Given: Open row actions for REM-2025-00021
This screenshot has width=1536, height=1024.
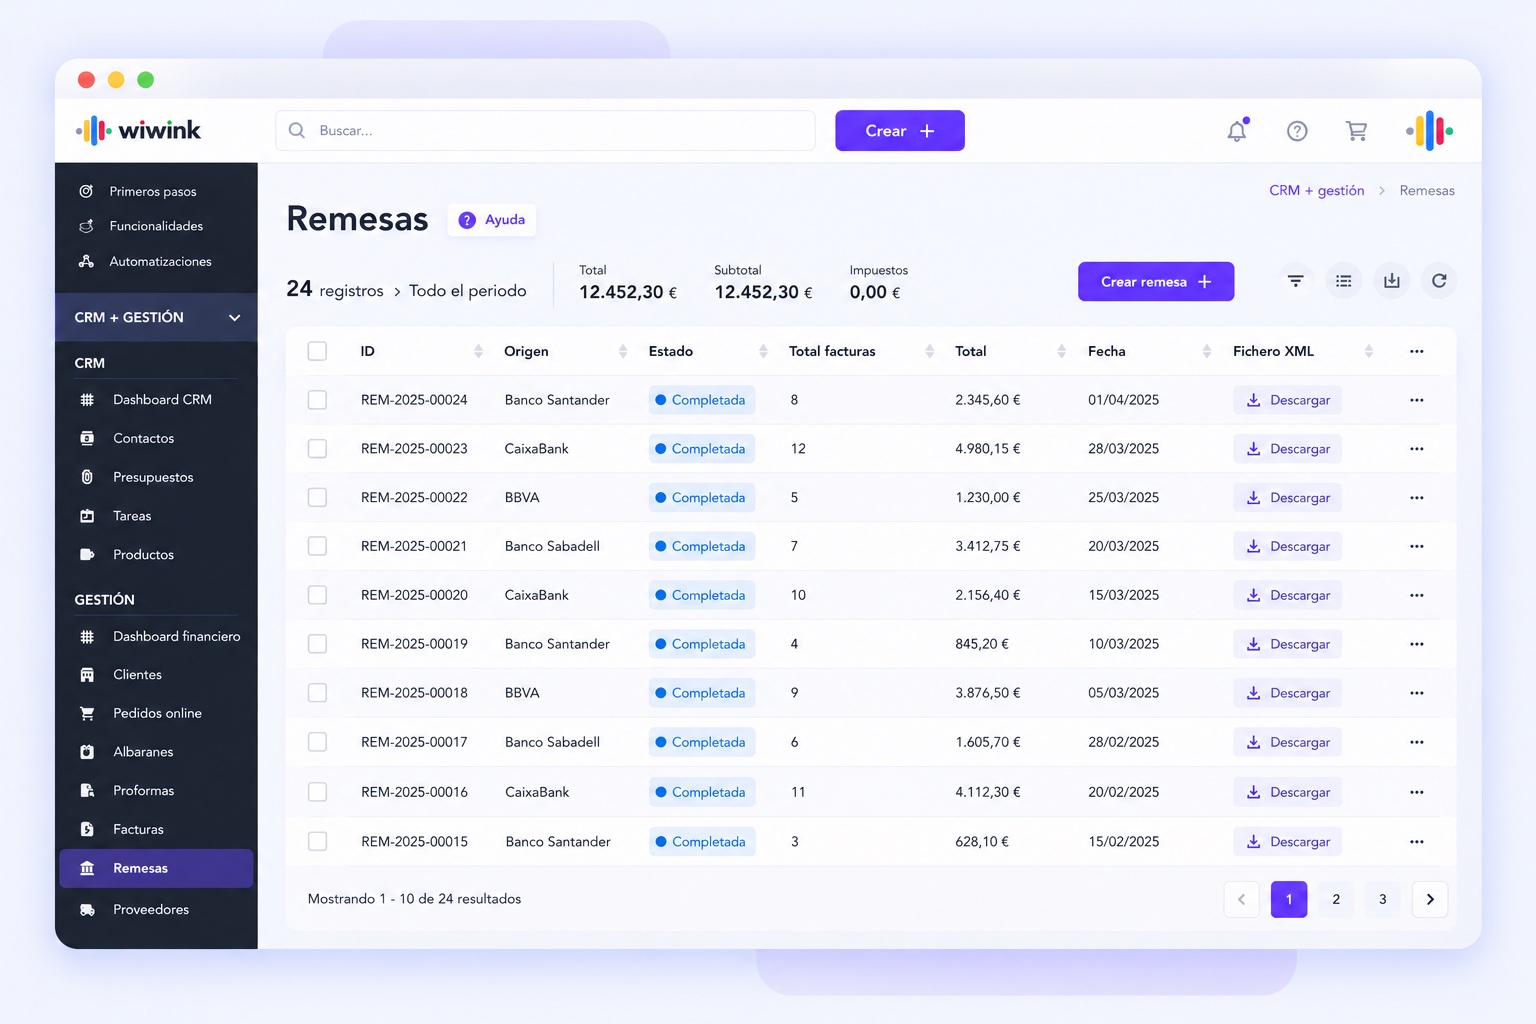Looking at the screenshot, I should click(1417, 546).
